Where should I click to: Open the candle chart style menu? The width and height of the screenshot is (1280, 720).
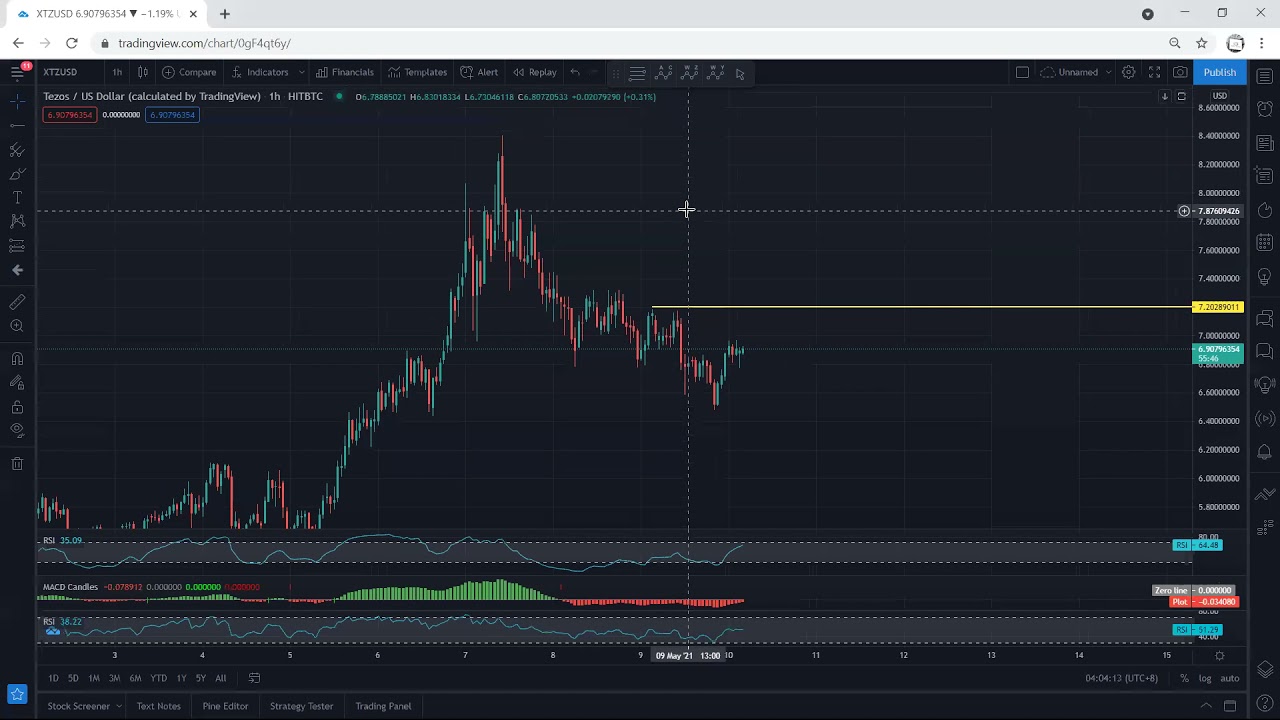143,72
